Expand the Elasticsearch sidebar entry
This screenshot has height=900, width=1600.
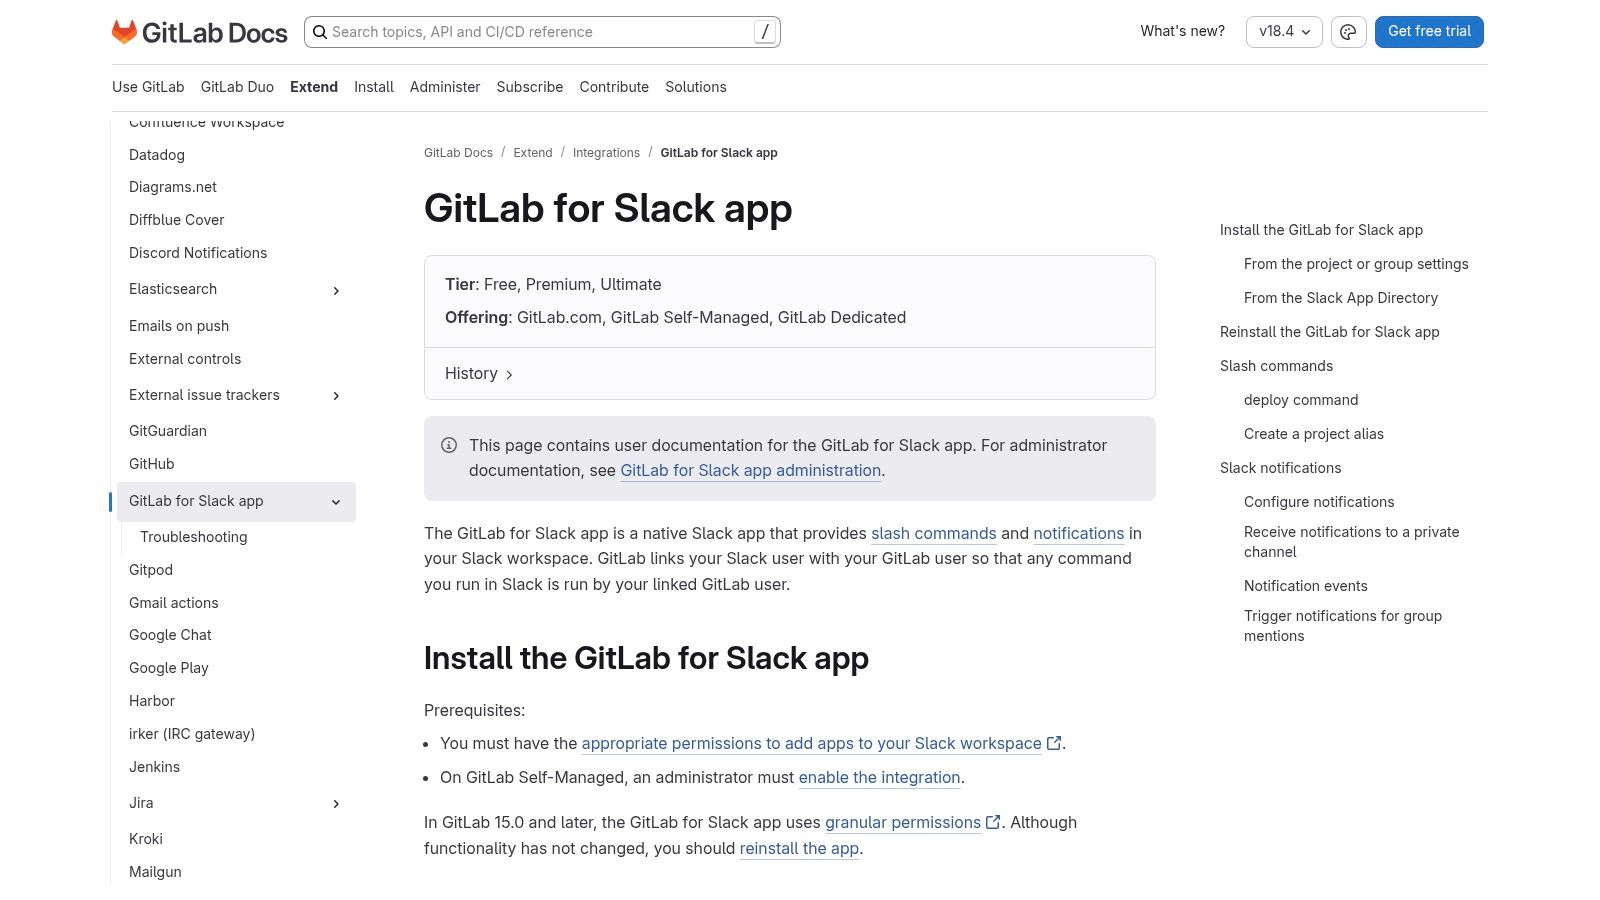pyautogui.click(x=336, y=290)
